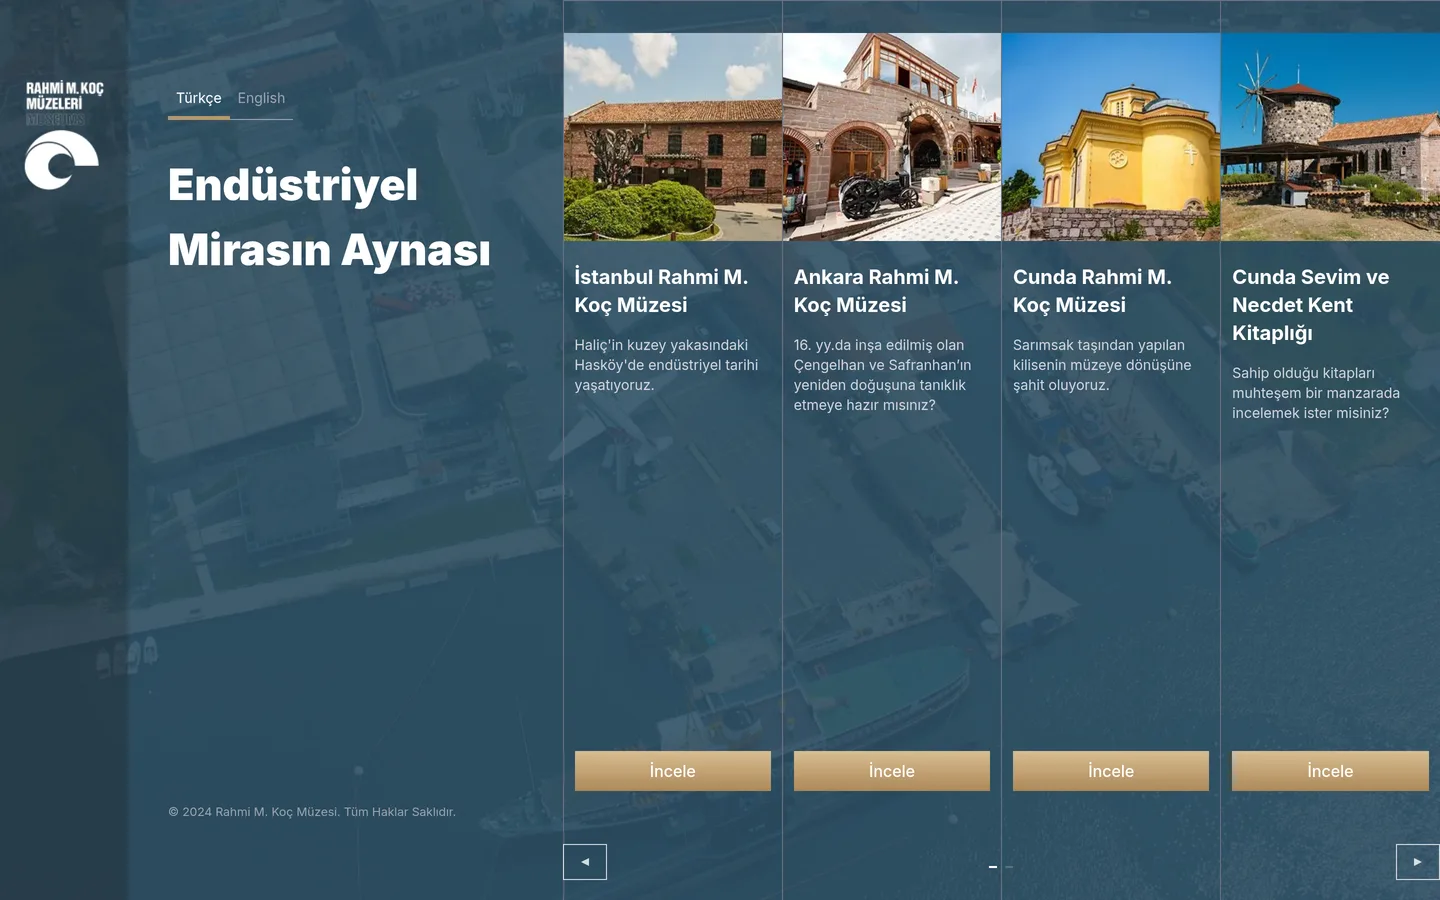Go to previous carousel slide arrow
The width and height of the screenshot is (1440, 900).
pyautogui.click(x=585, y=862)
